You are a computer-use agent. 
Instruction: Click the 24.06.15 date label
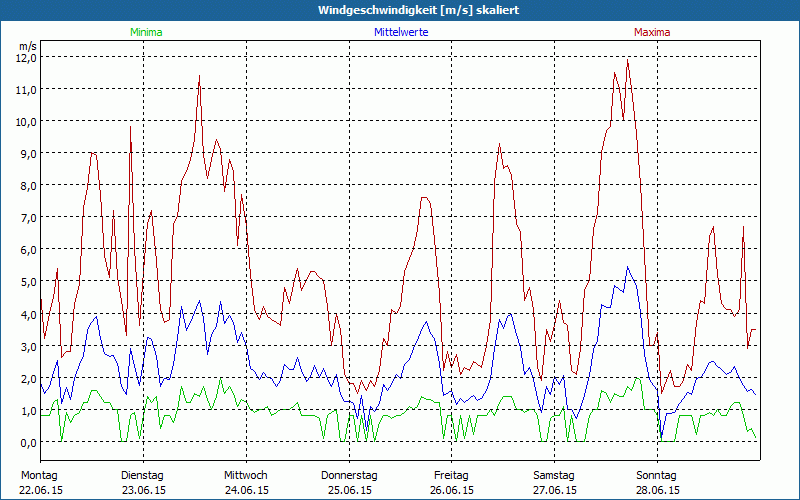click(x=246, y=490)
